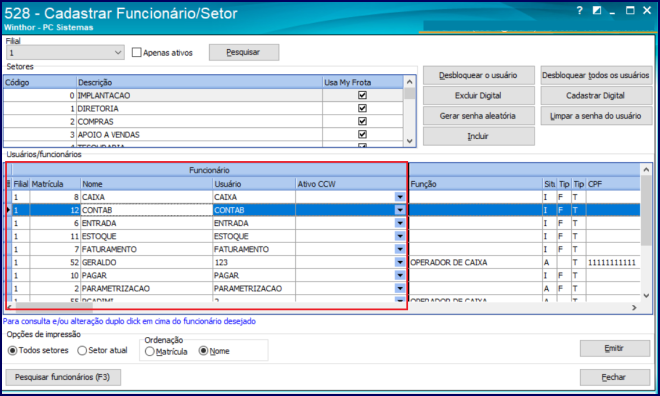Sort by the Matrícula column header

[x=55, y=184]
